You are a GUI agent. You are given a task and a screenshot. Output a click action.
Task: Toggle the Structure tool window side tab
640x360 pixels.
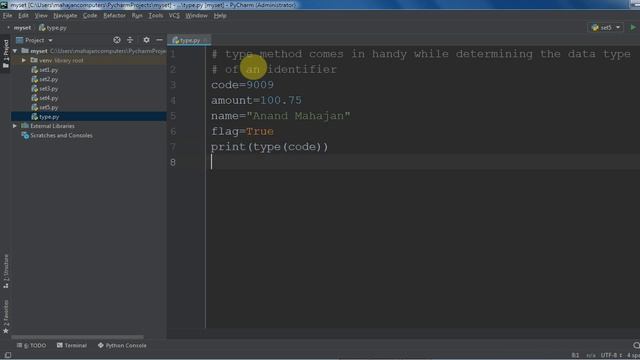click(6, 271)
